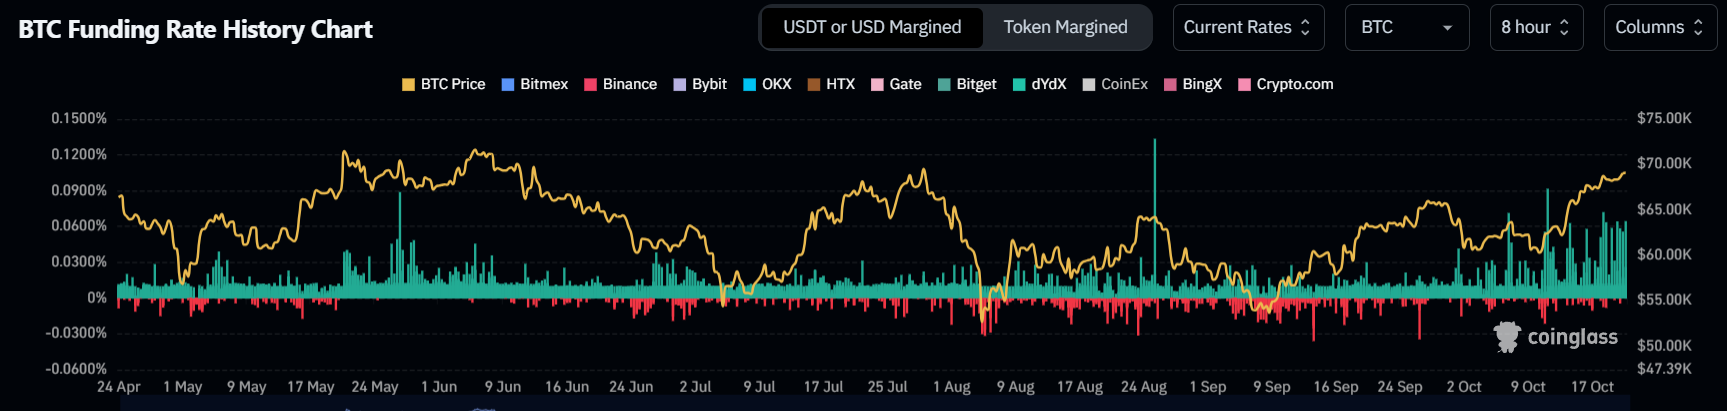Toggle Bitmex legend series
Viewport: 1727px width, 411px height.
pyautogui.click(x=535, y=84)
